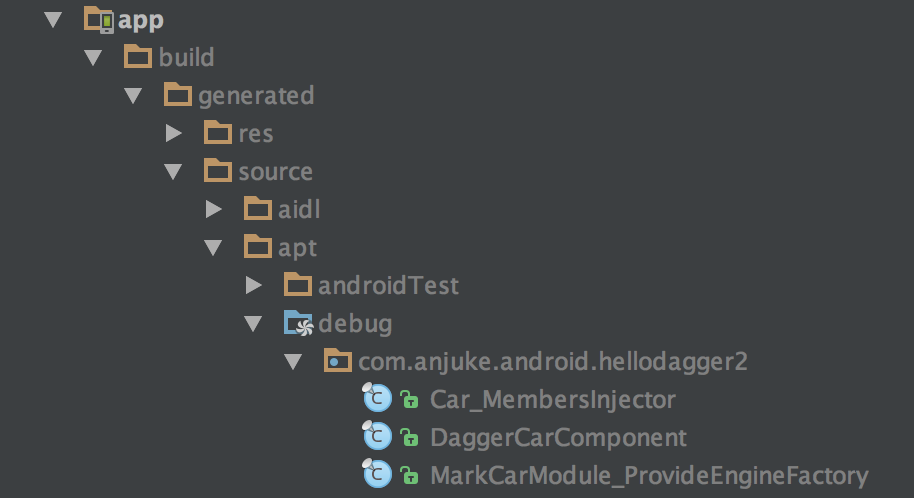Image resolution: width=914 pixels, height=498 pixels.
Task: Expand the androidTest folder arrow
Action: tap(254, 285)
